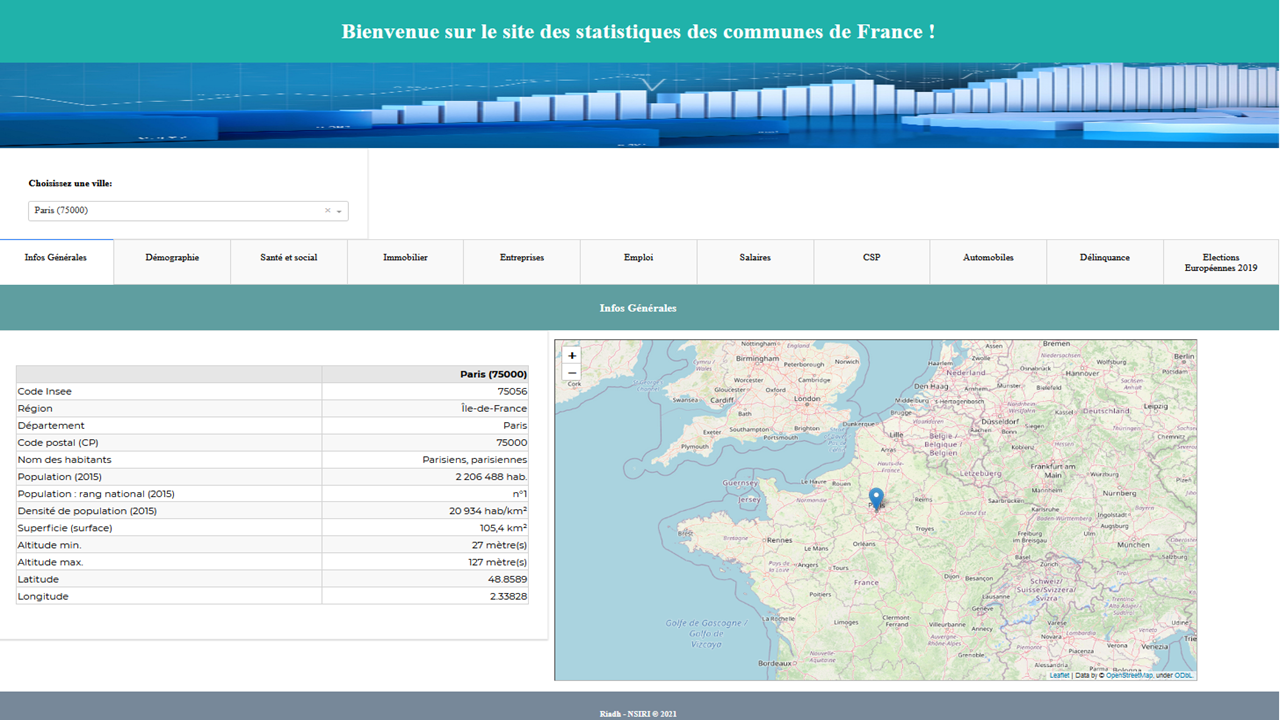Open the Santé et social tab
This screenshot has width=1280, height=720.
coord(289,258)
